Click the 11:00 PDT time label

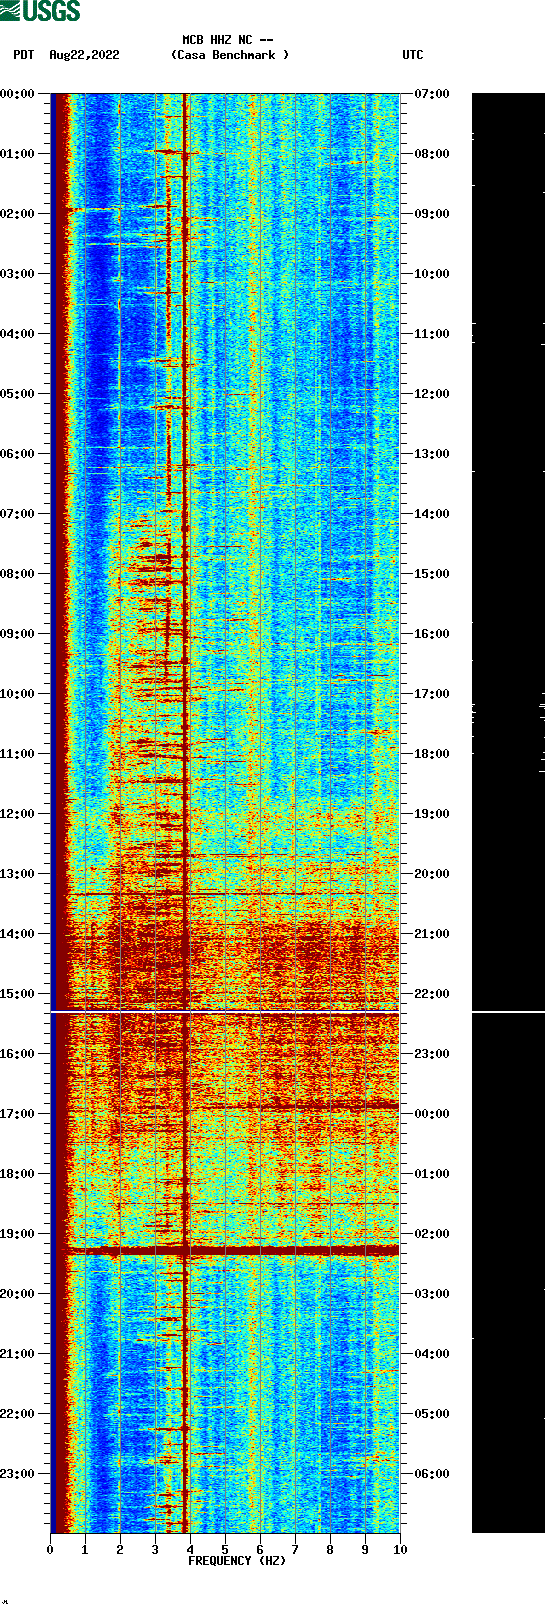[x=18, y=754]
